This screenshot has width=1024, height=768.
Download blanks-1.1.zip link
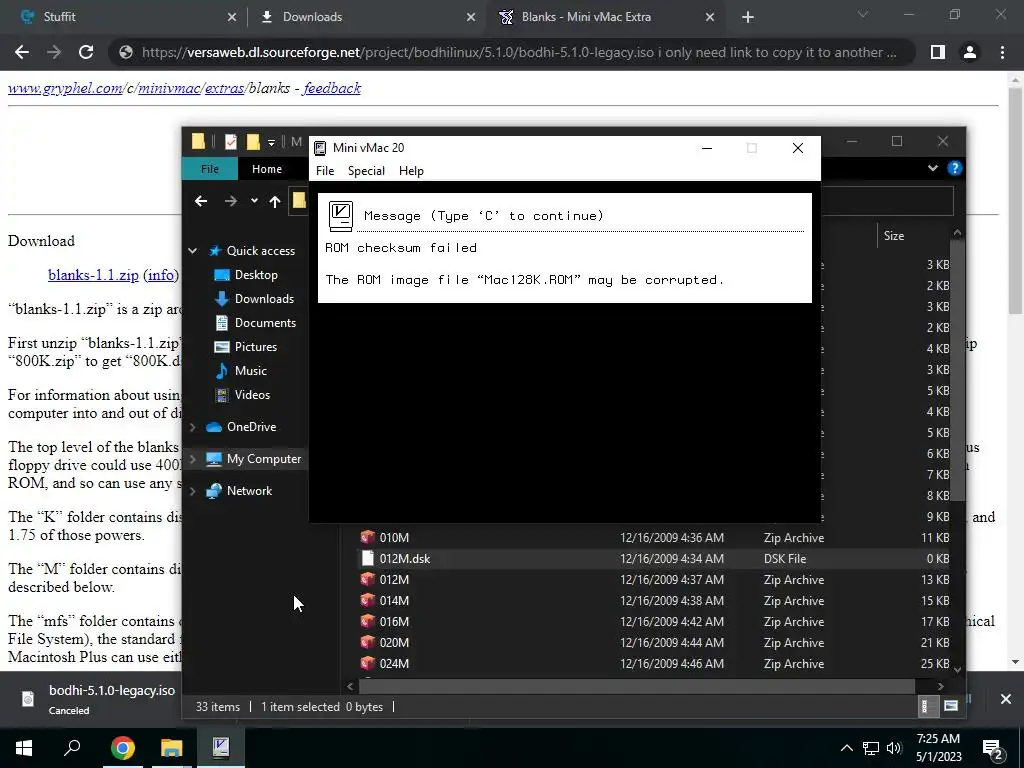[93, 275]
